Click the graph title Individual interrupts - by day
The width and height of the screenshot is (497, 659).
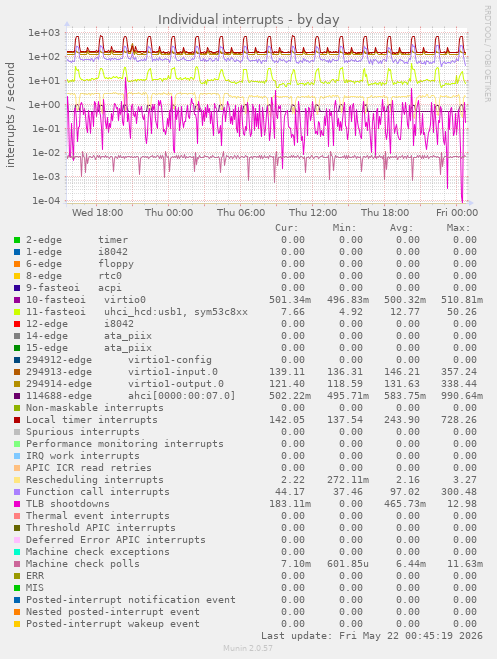coord(248,20)
